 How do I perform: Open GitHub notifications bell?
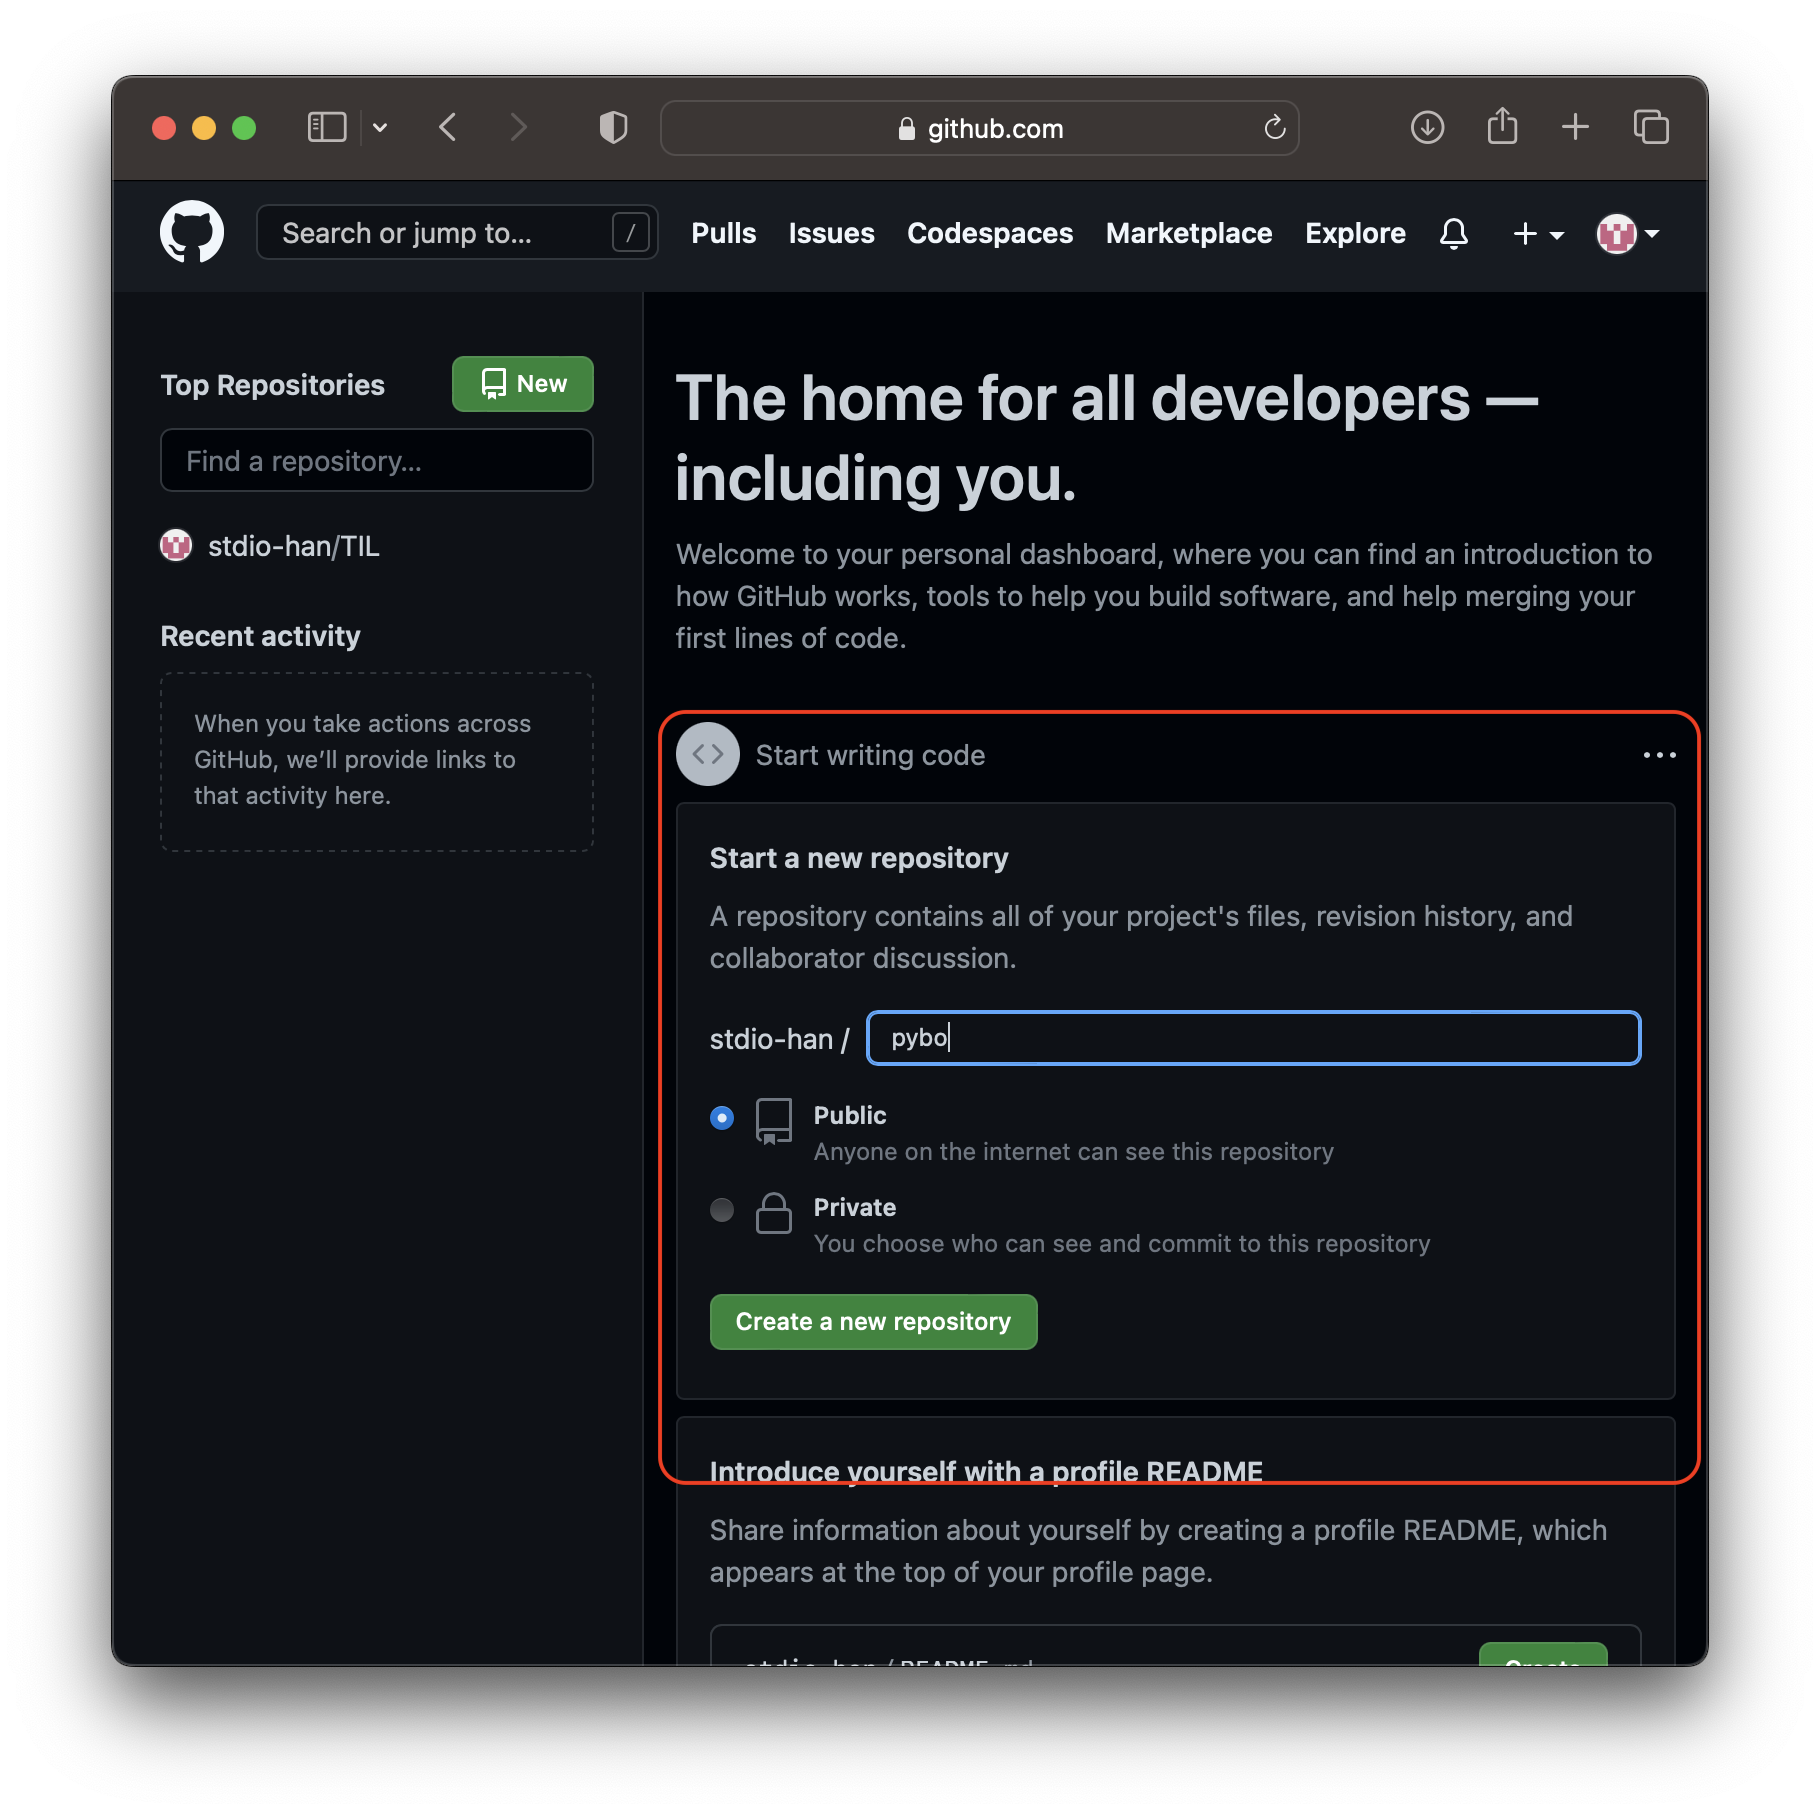coord(1454,233)
